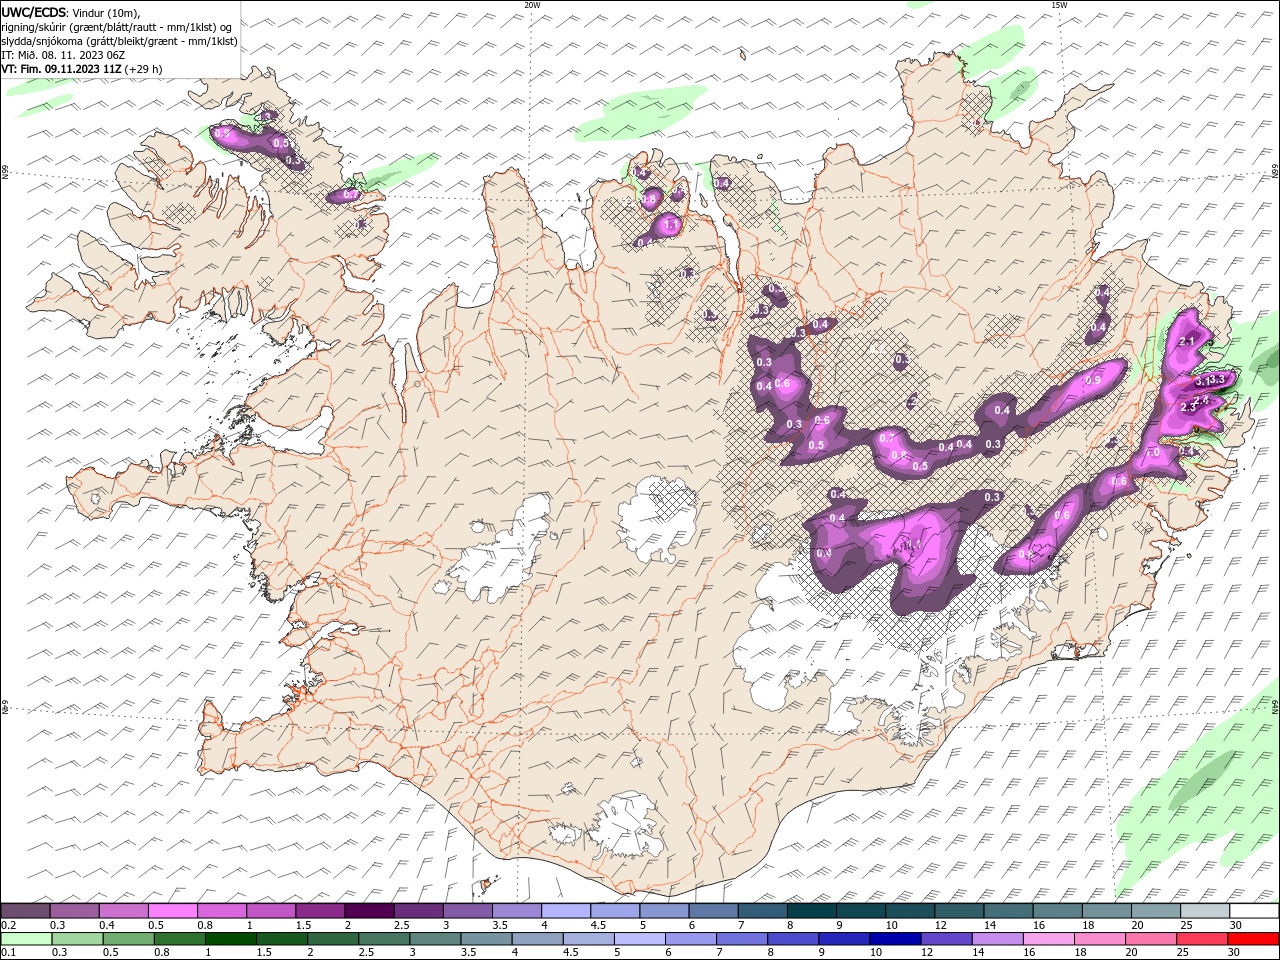The height and width of the screenshot is (960, 1280).
Task: Click the 'rigning/skúrir' legend description line
Action: [116, 27]
